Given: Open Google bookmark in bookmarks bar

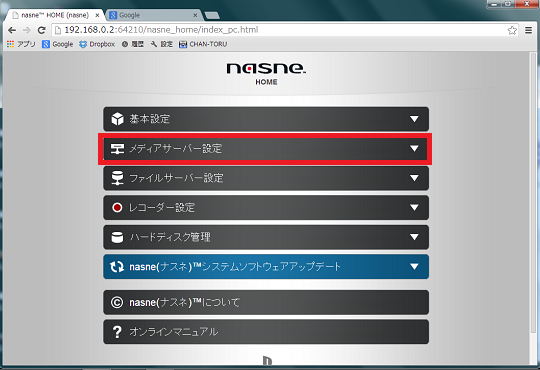Looking at the screenshot, I should [x=58, y=44].
